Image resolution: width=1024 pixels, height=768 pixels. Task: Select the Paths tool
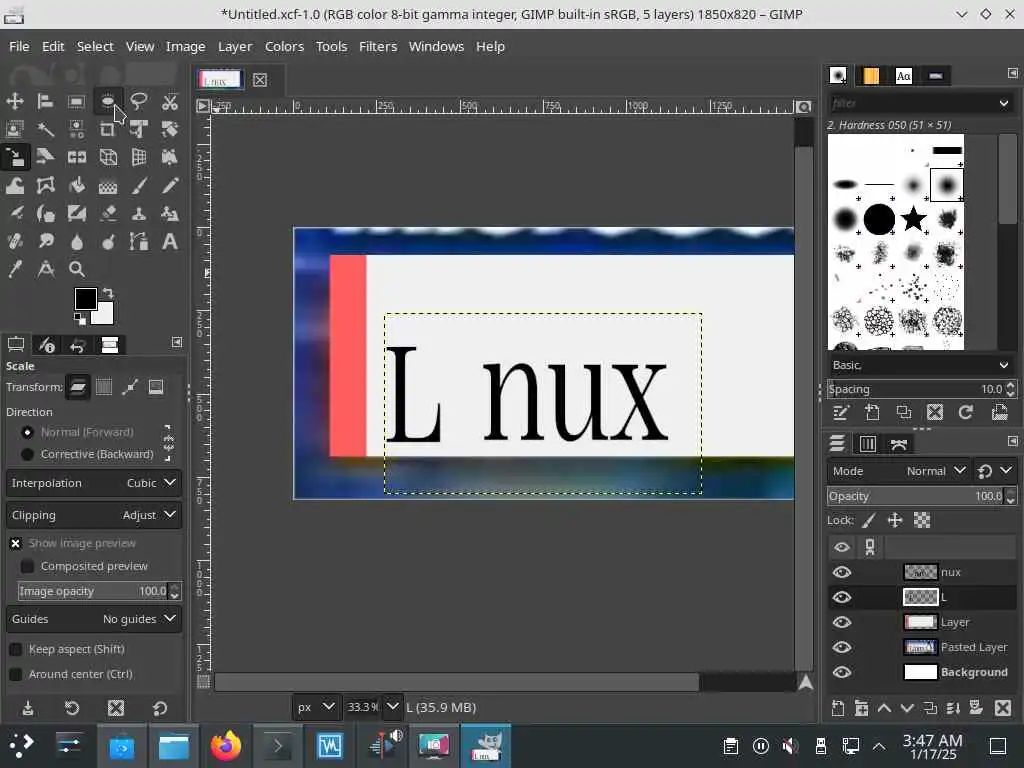(x=138, y=242)
